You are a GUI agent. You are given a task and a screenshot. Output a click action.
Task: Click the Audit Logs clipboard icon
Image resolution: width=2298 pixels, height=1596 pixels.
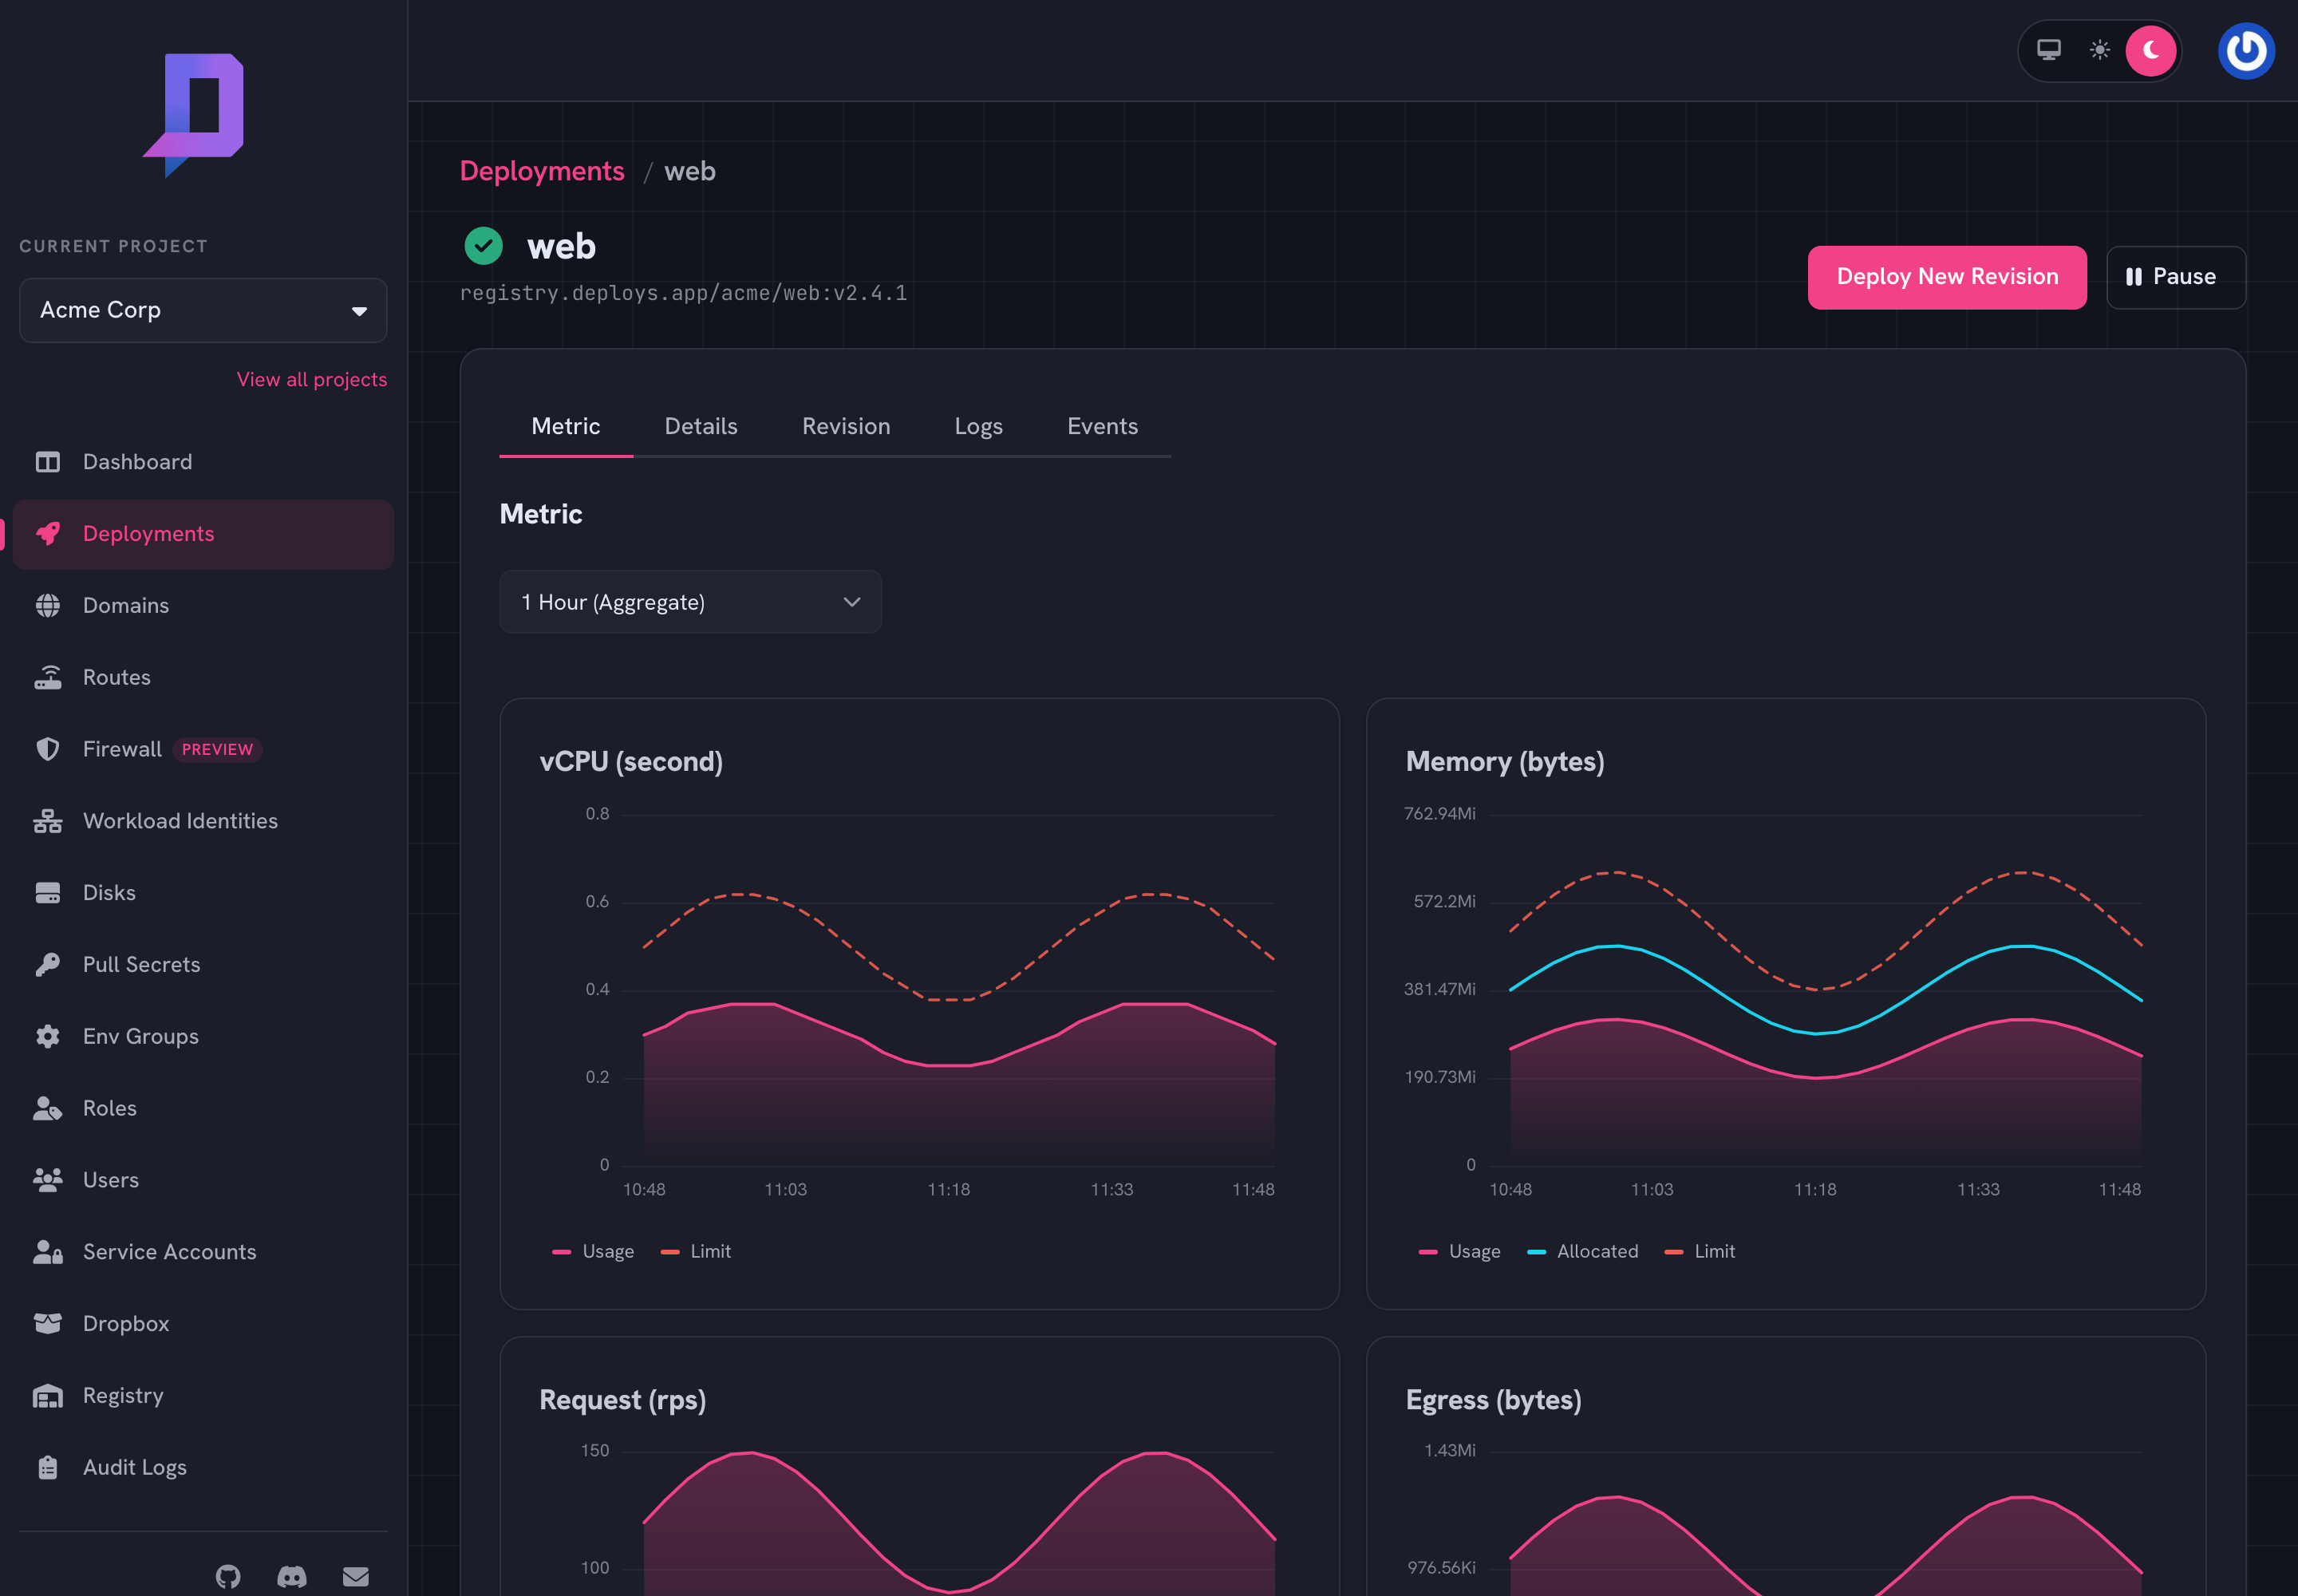(x=47, y=1468)
